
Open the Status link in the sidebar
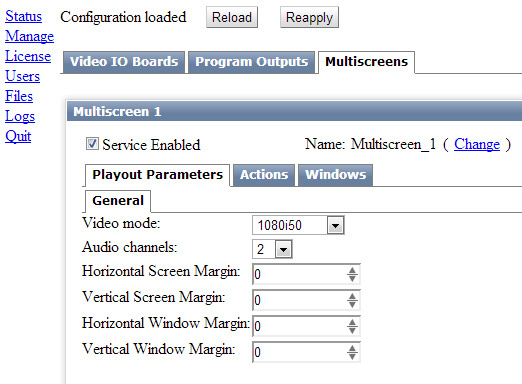point(23,16)
